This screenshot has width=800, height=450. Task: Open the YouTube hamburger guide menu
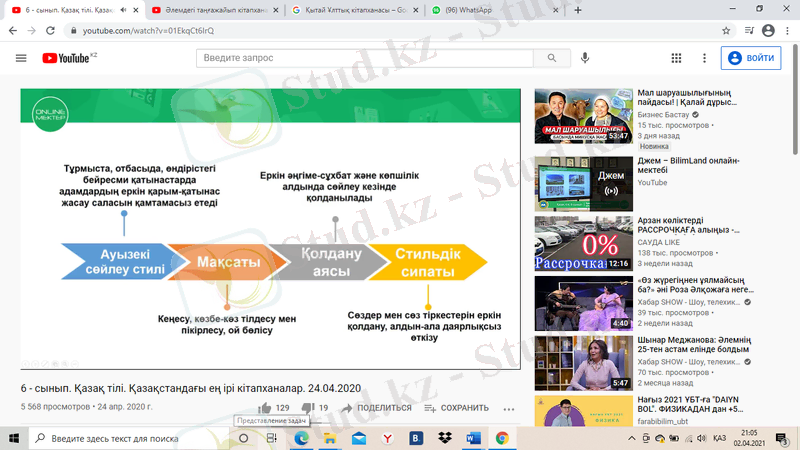tap(21, 58)
